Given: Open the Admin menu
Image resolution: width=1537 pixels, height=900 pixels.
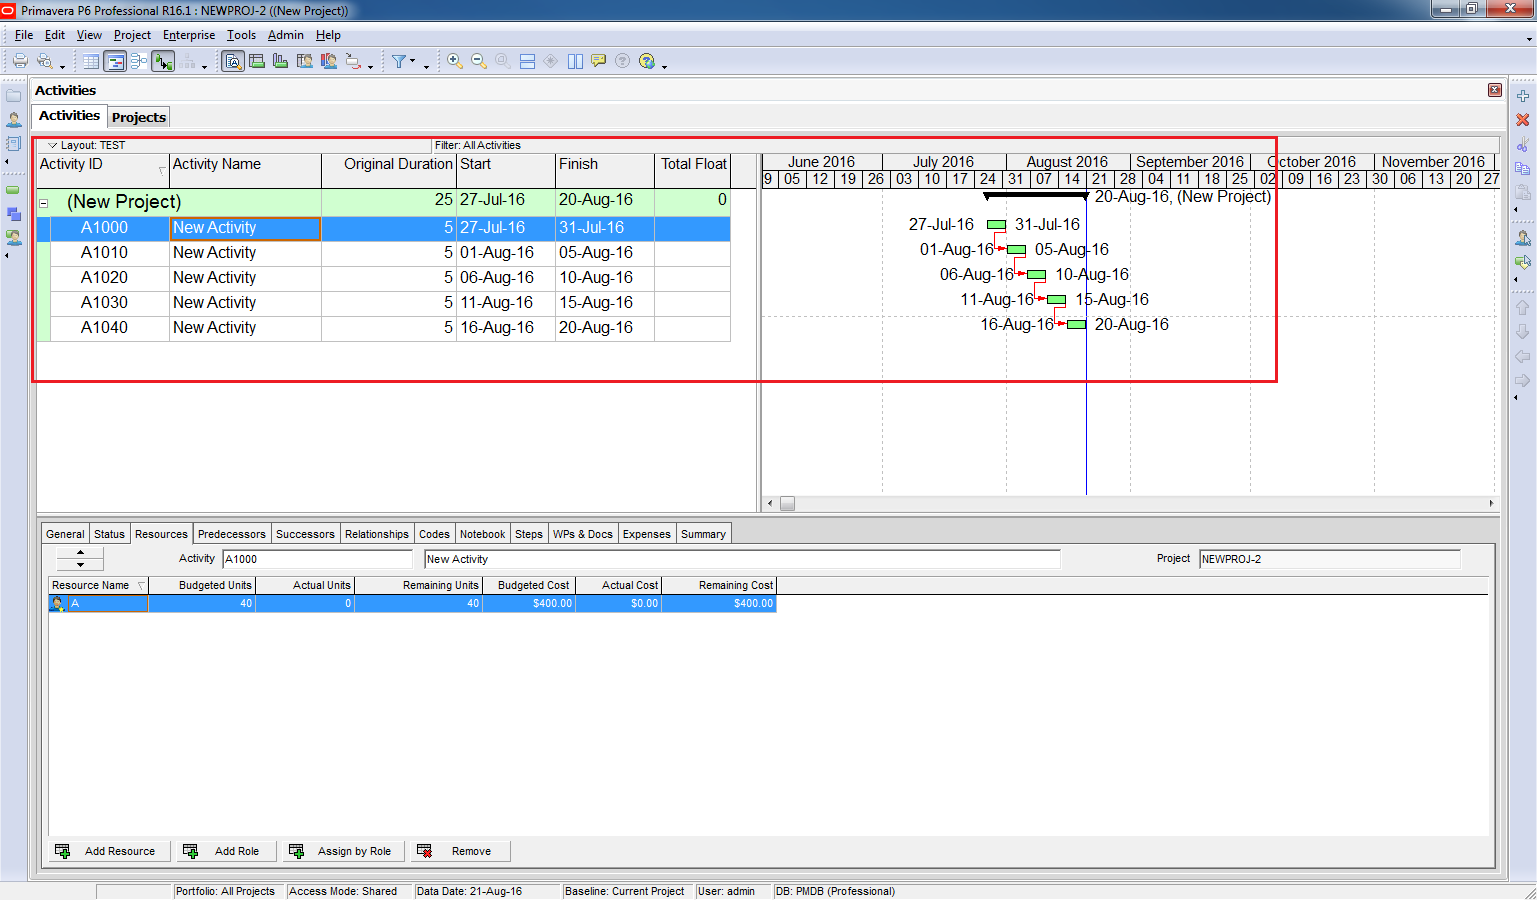Looking at the screenshot, I should tap(285, 35).
